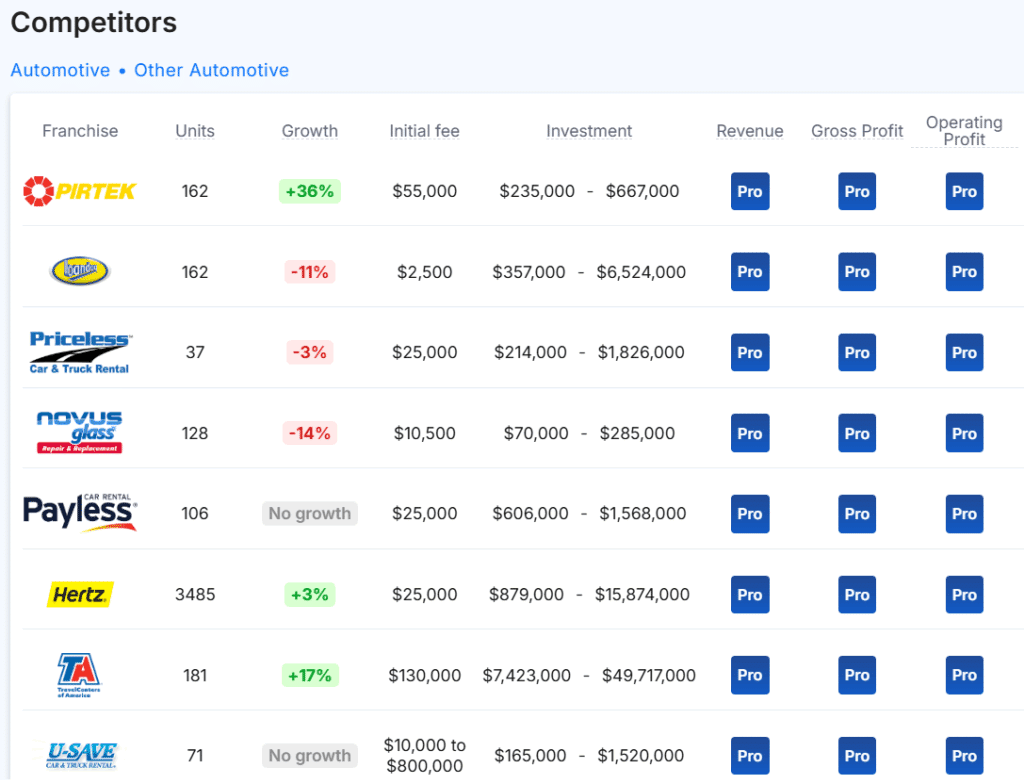This screenshot has width=1024, height=784.
Task: Open the Automotive category link
Action: (x=60, y=70)
